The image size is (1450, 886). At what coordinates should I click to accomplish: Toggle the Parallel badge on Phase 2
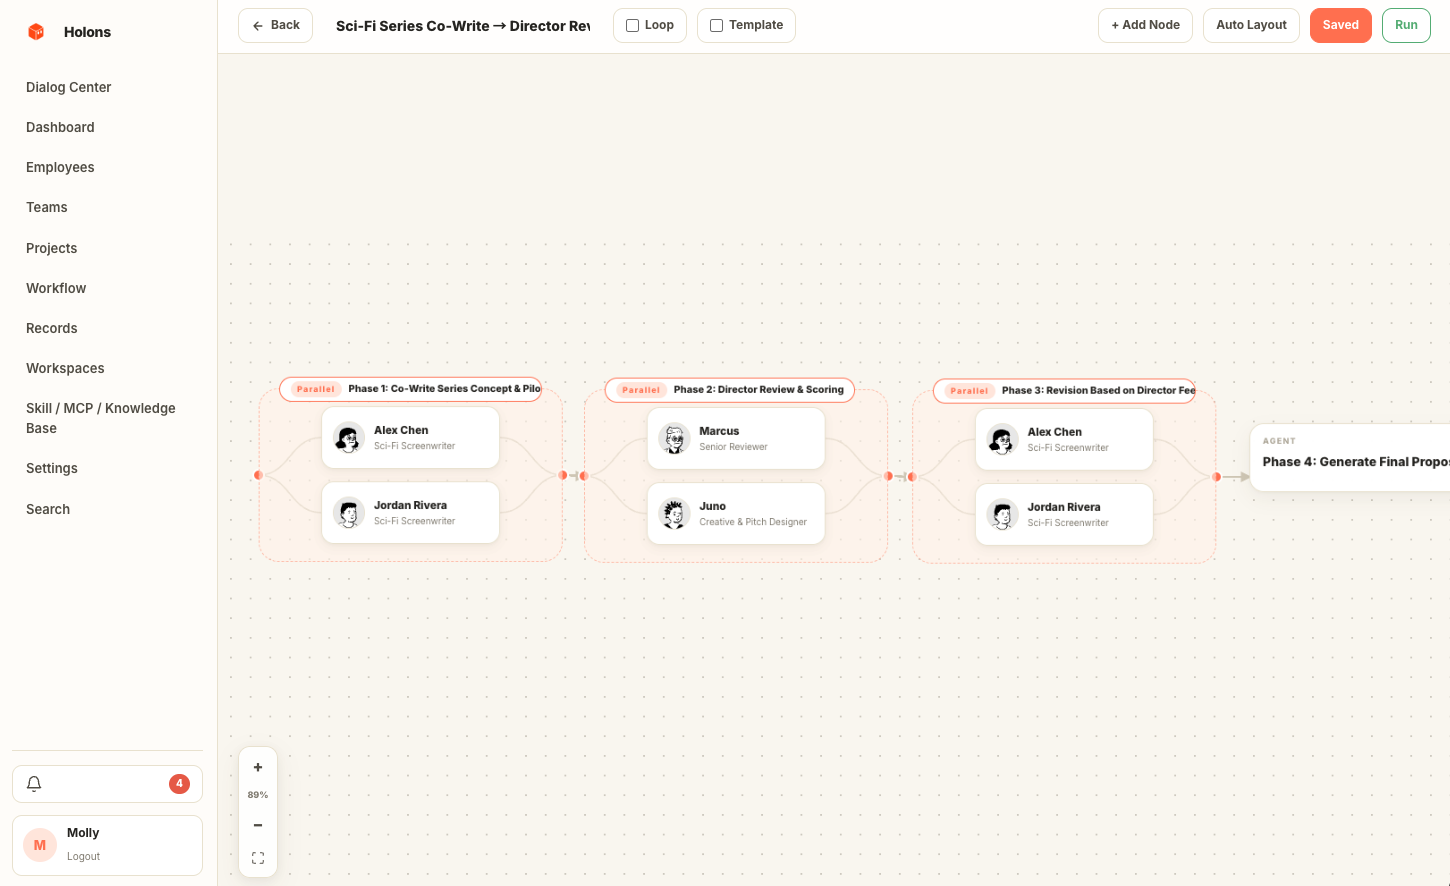point(639,390)
